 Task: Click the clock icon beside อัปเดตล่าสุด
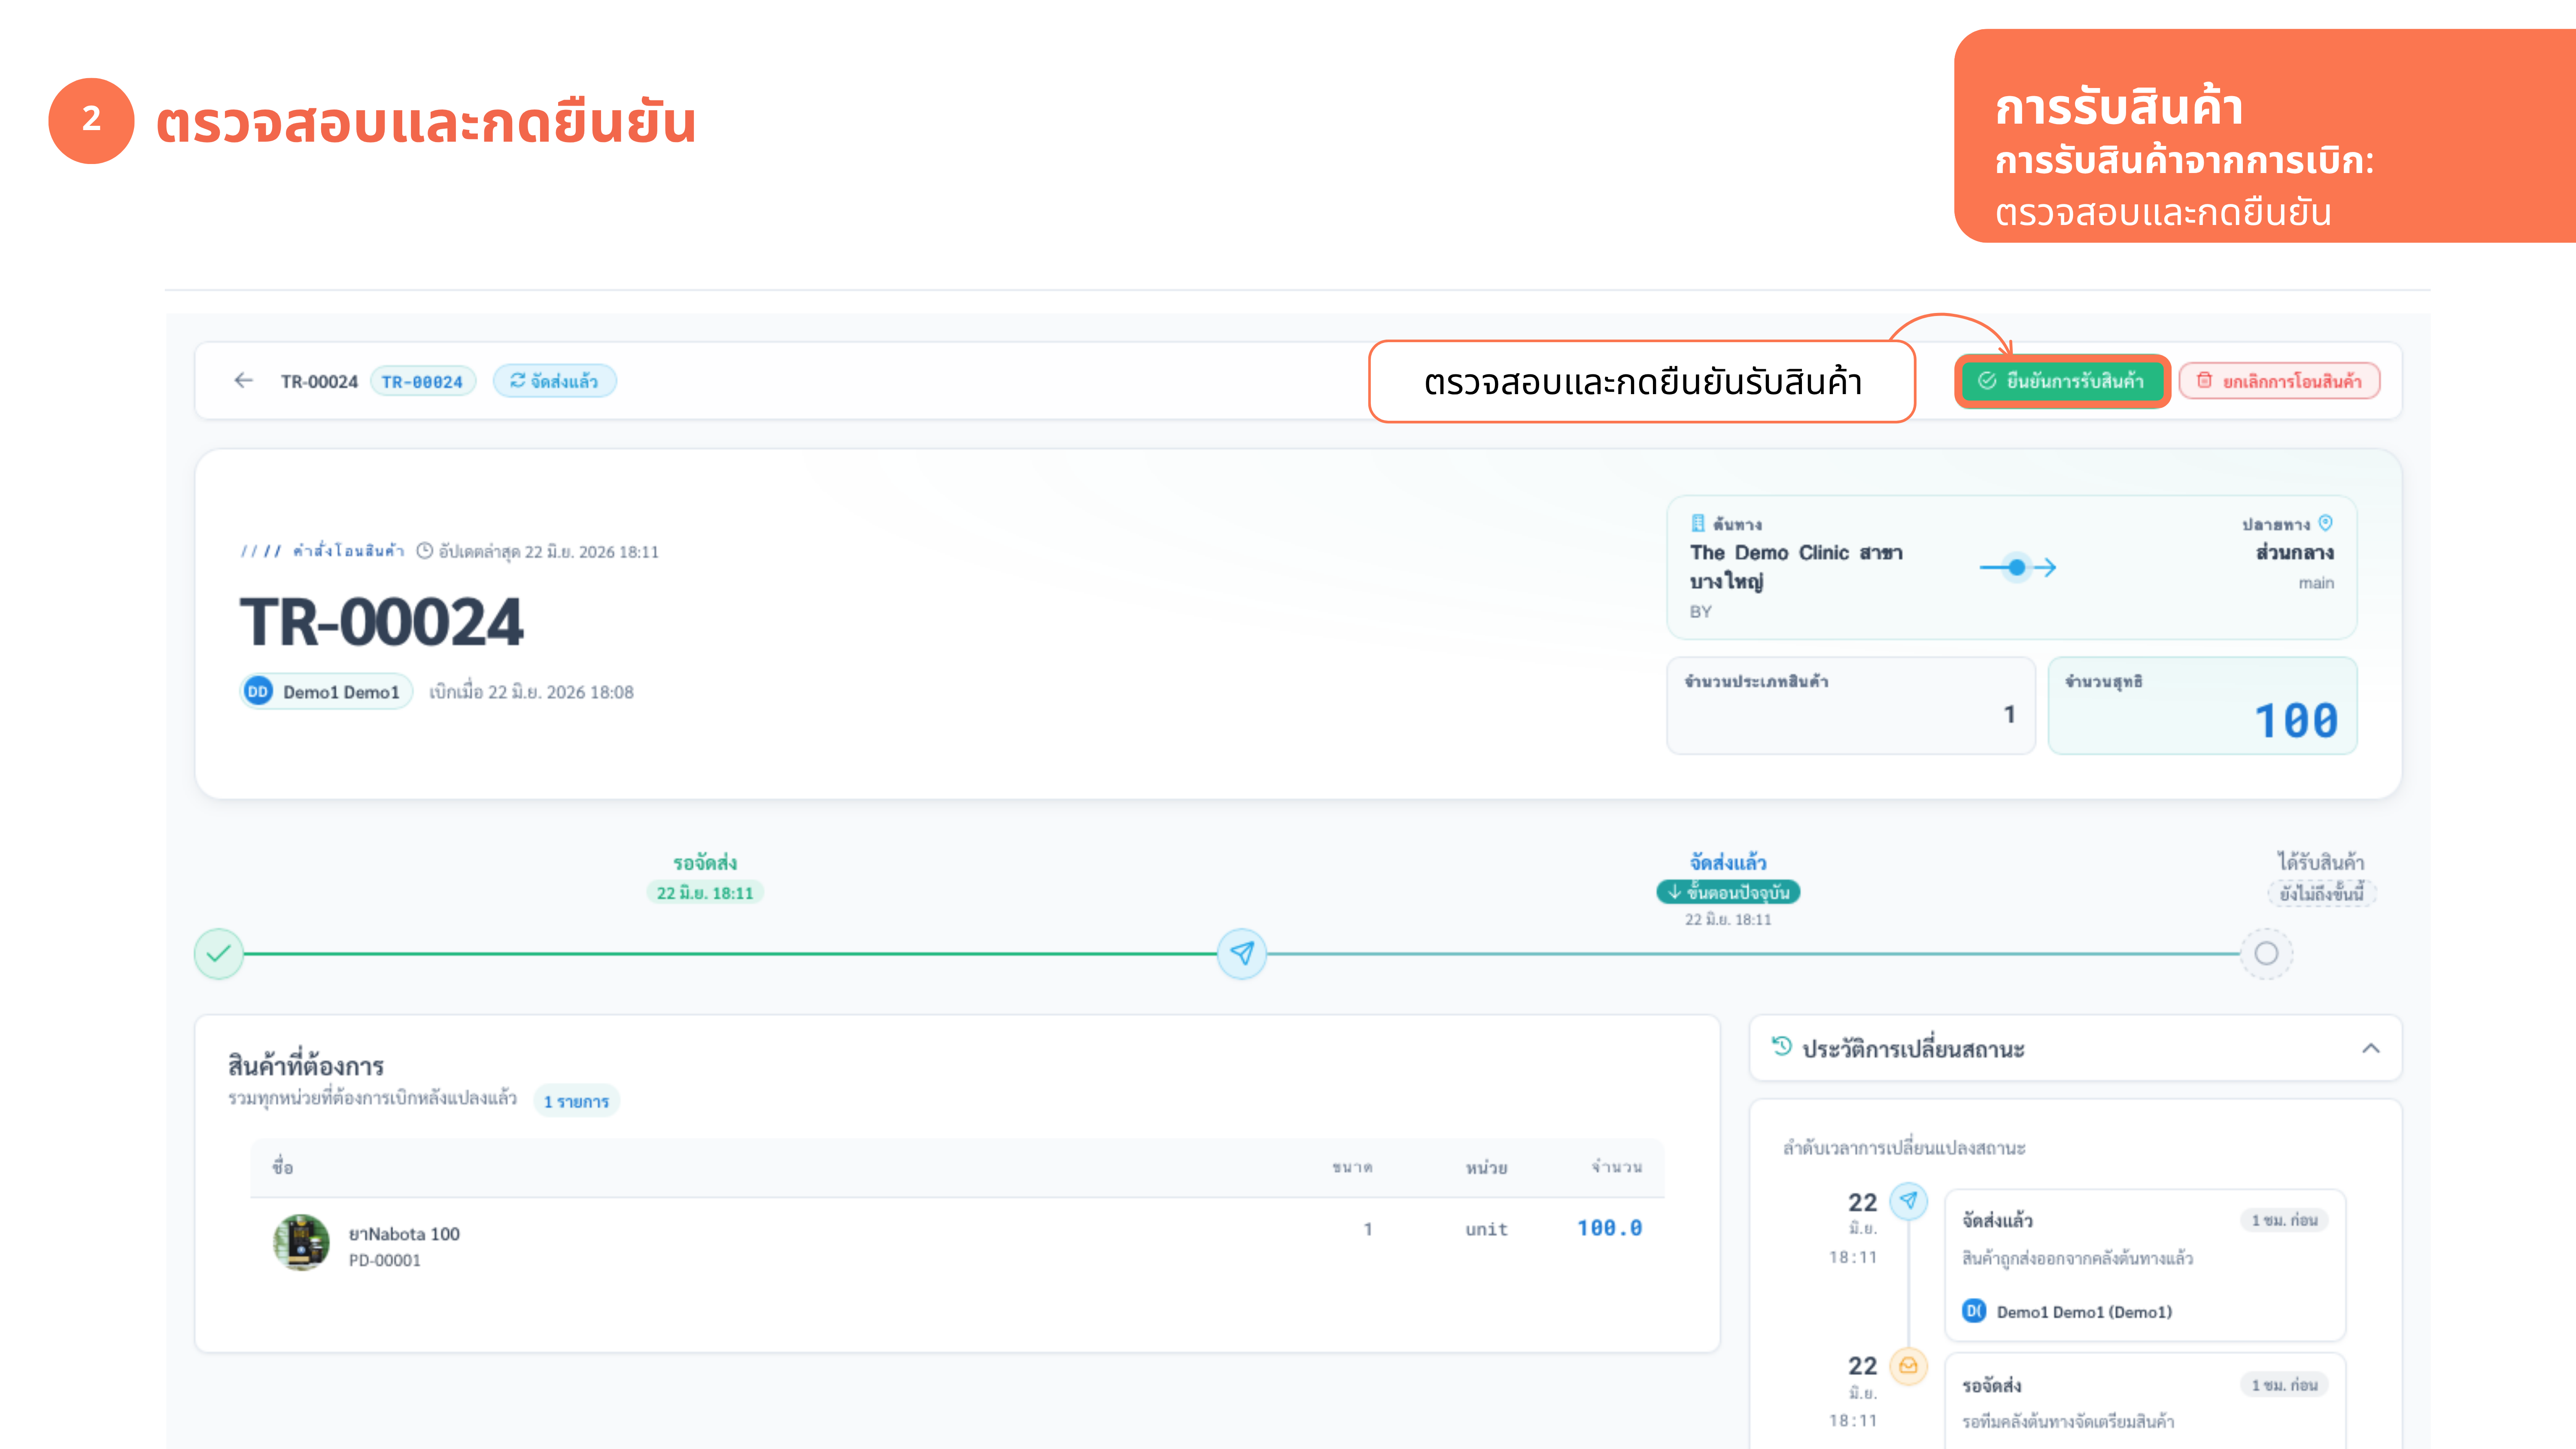click(x=424, y=551)
